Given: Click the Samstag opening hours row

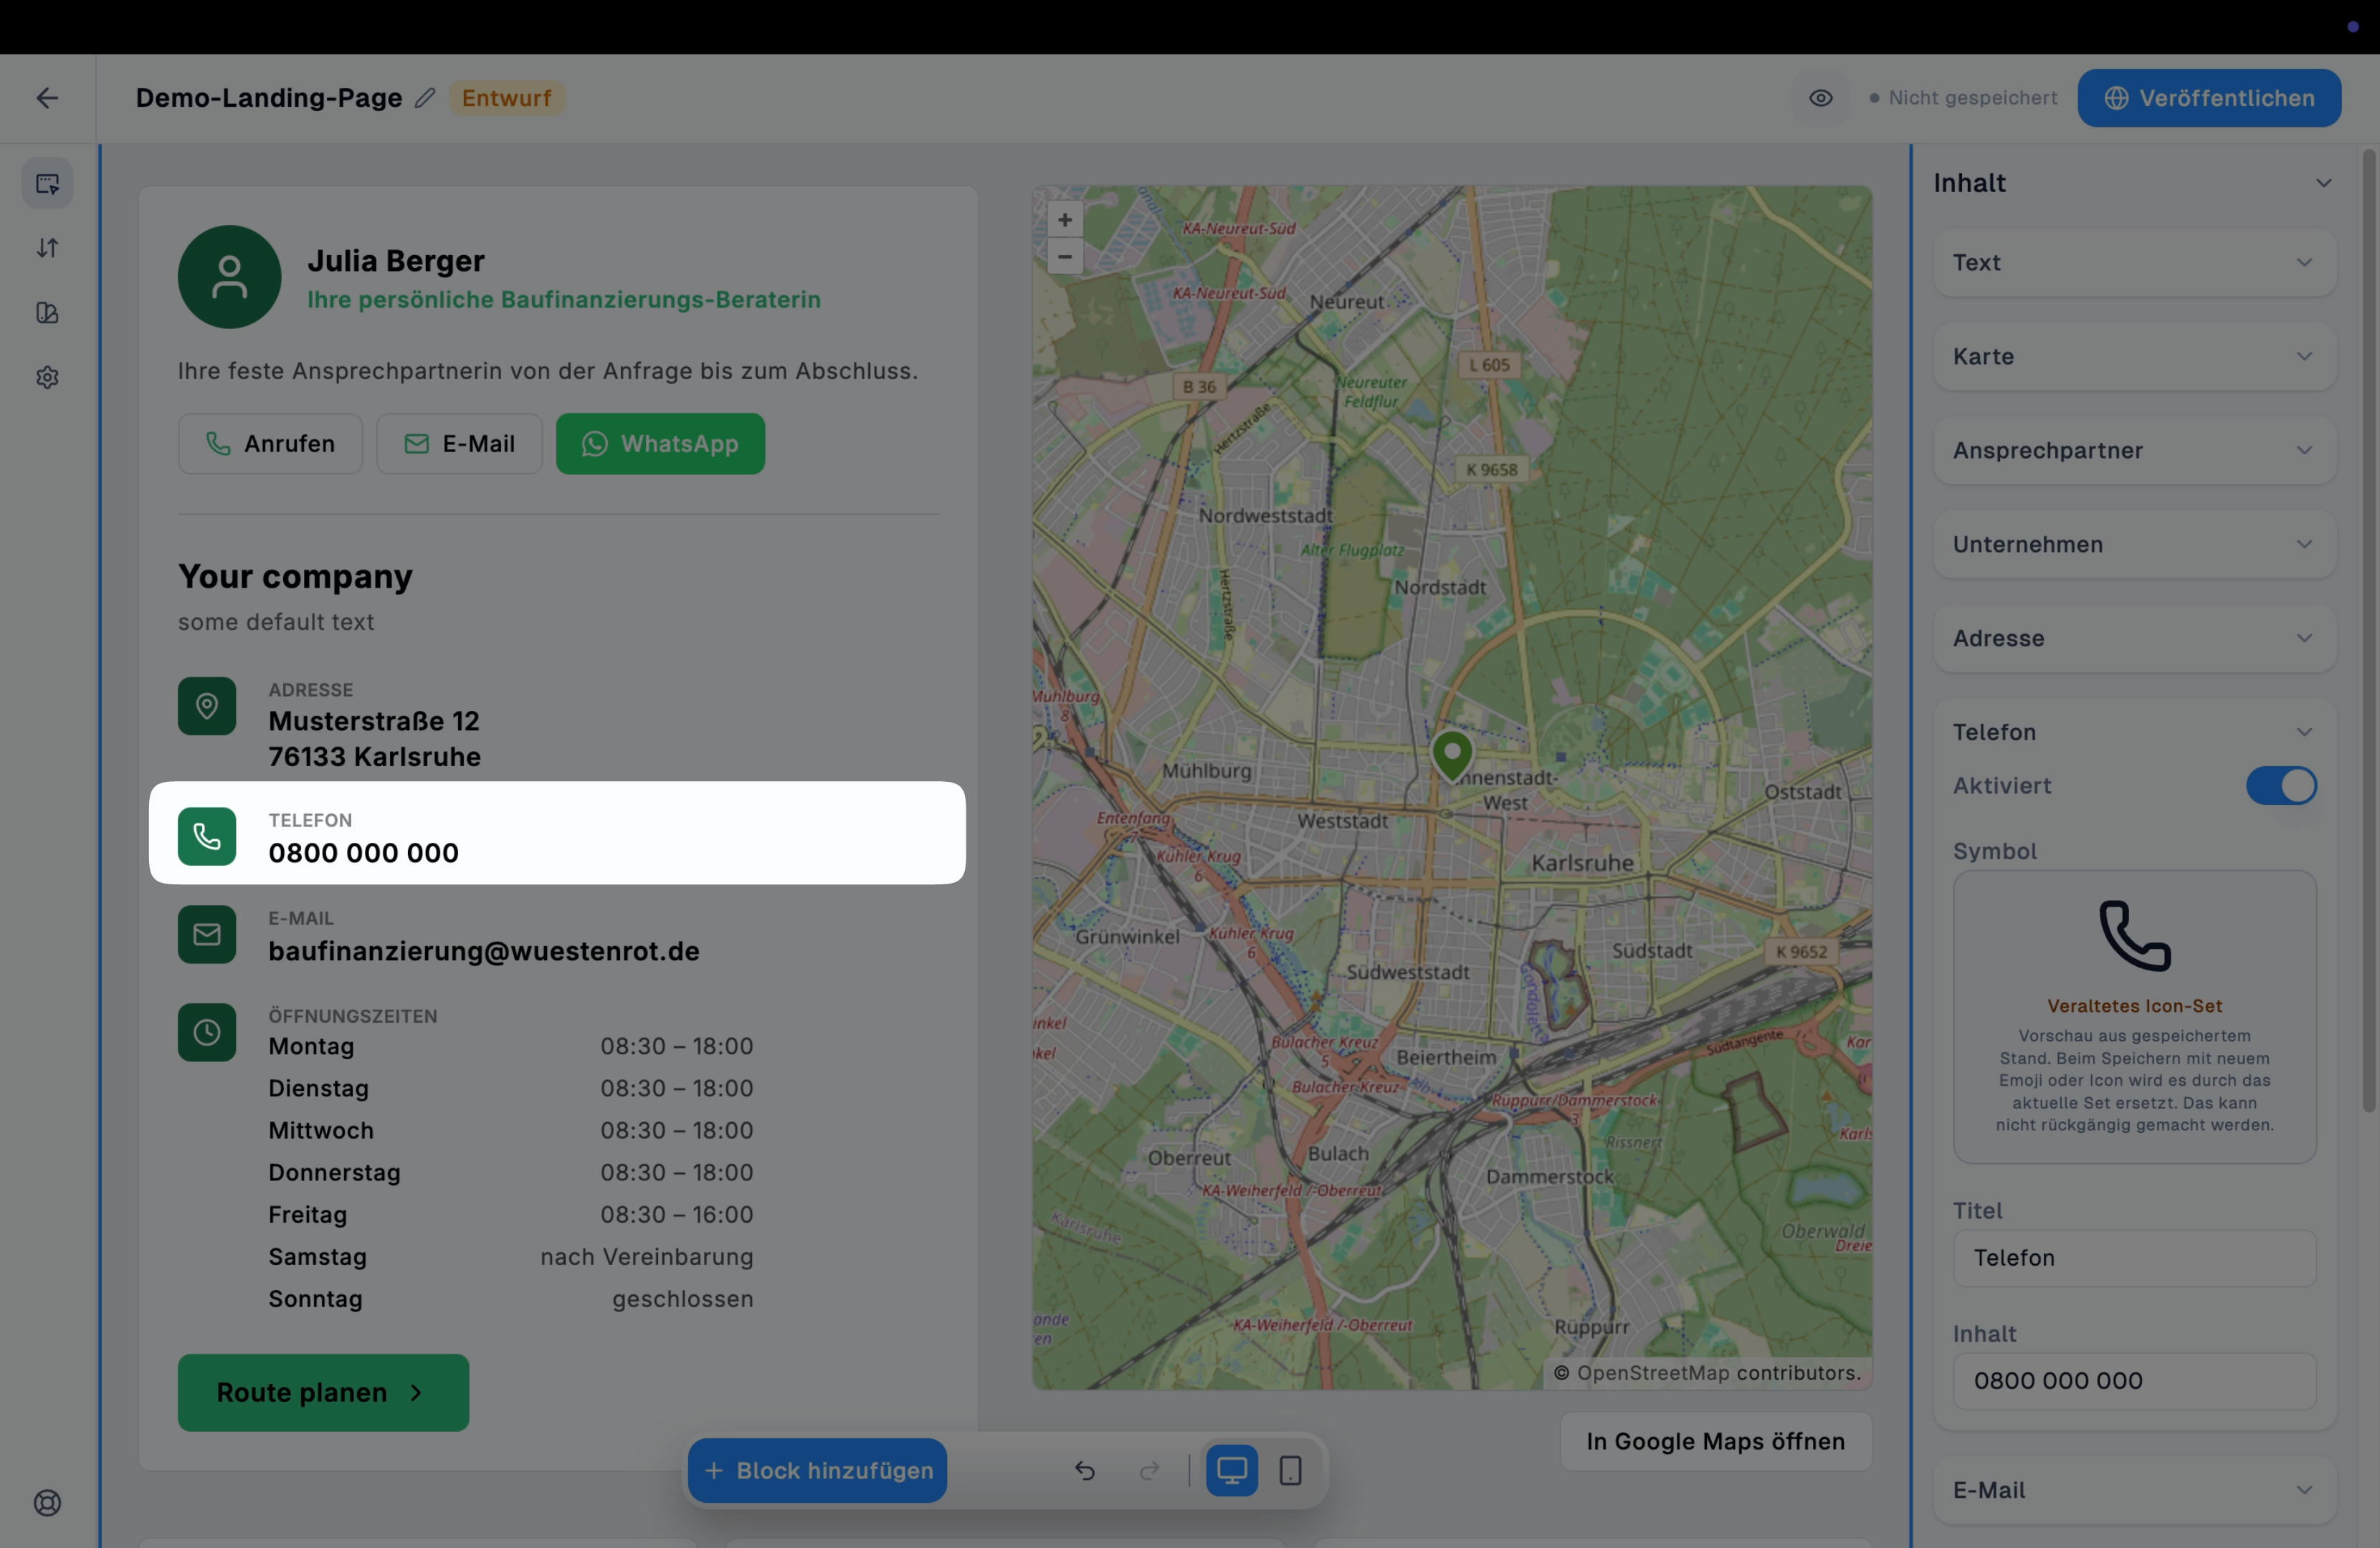Looking at the screenshot, I should tap(510, 1257).
